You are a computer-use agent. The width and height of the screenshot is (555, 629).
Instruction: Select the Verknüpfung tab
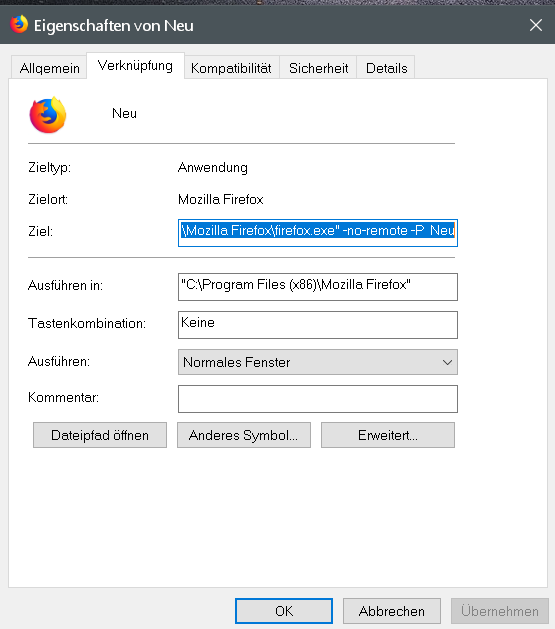pyautogui.click(x=135, y=66)
